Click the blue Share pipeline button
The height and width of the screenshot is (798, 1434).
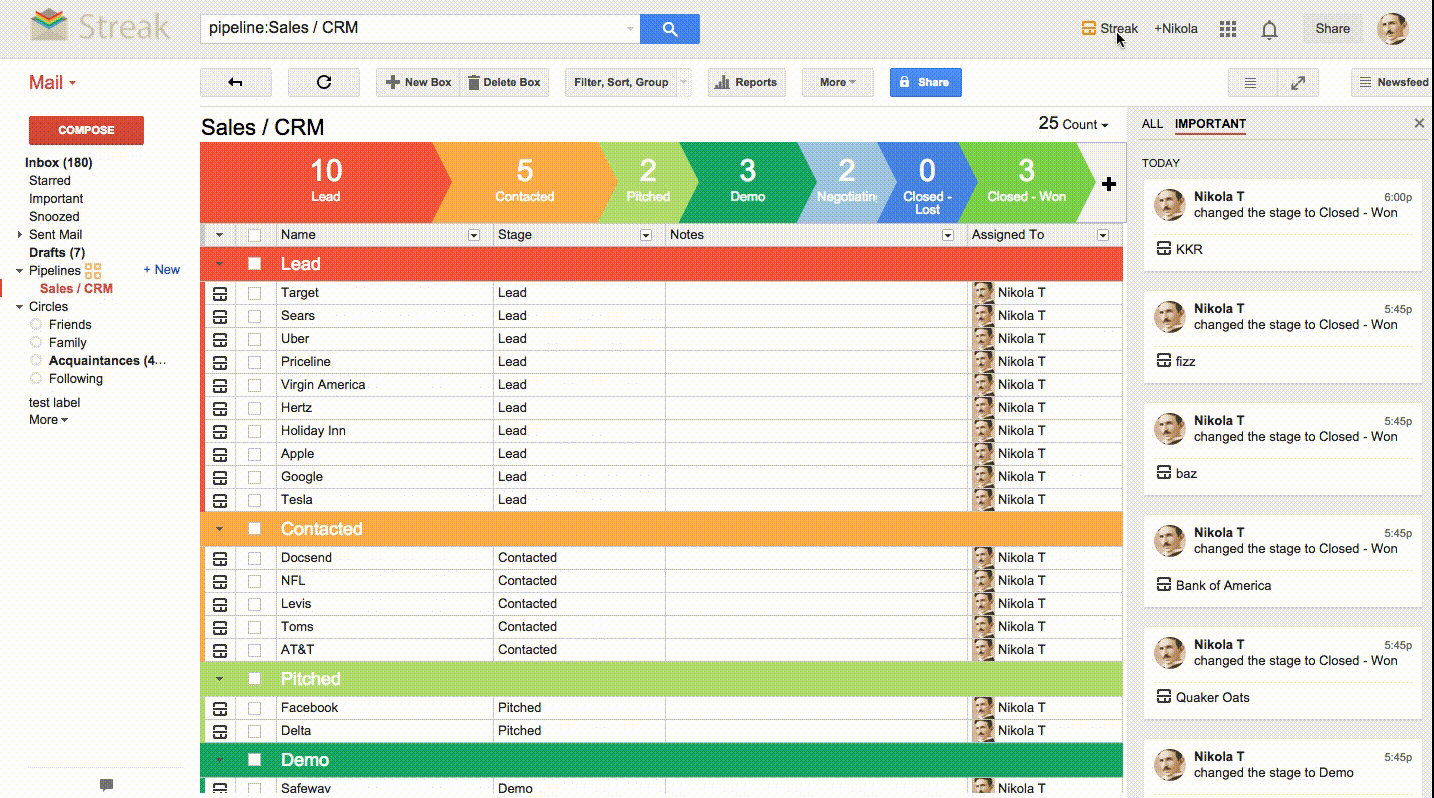(x=925, y=82)
